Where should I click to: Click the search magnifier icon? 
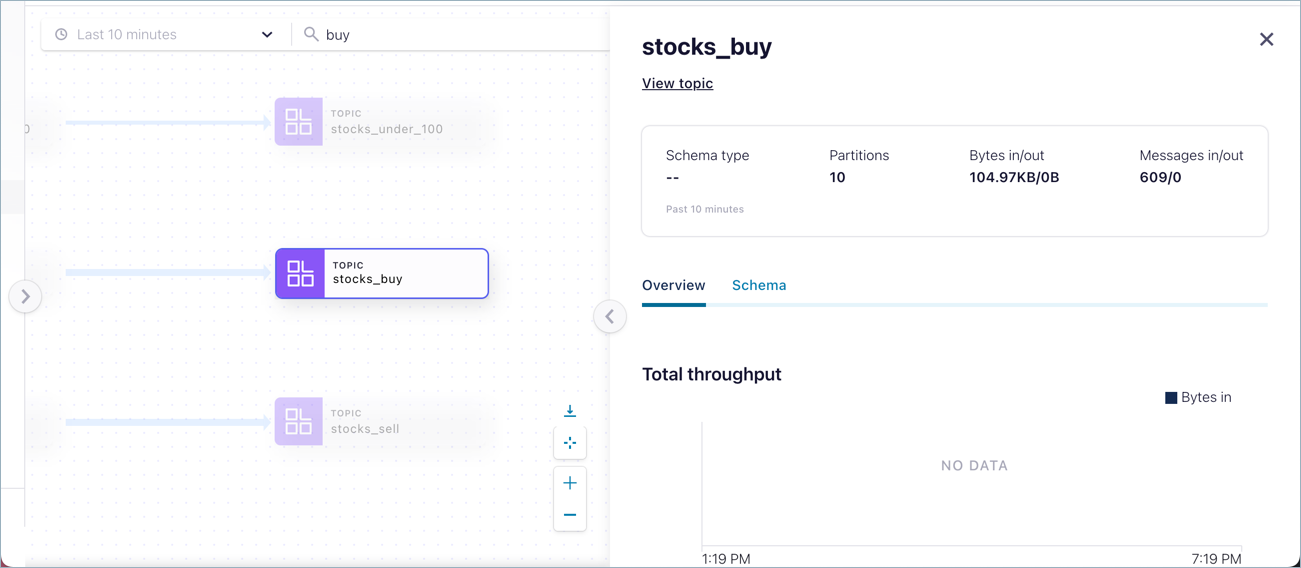(311, 34)
